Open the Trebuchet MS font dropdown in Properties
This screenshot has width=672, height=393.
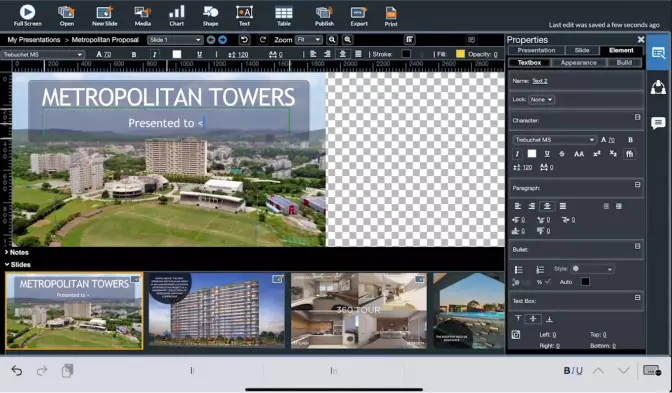click(x=554, y=140)
